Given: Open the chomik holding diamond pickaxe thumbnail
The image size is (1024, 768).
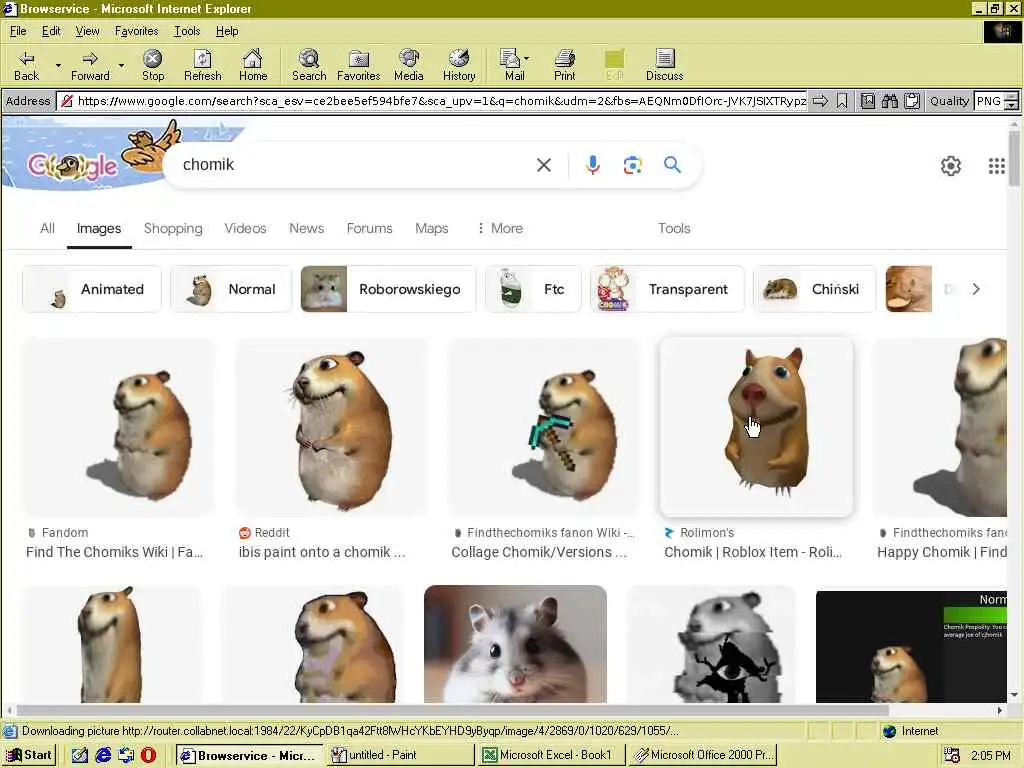Looking at the screenshot, I should click(543, 427).
